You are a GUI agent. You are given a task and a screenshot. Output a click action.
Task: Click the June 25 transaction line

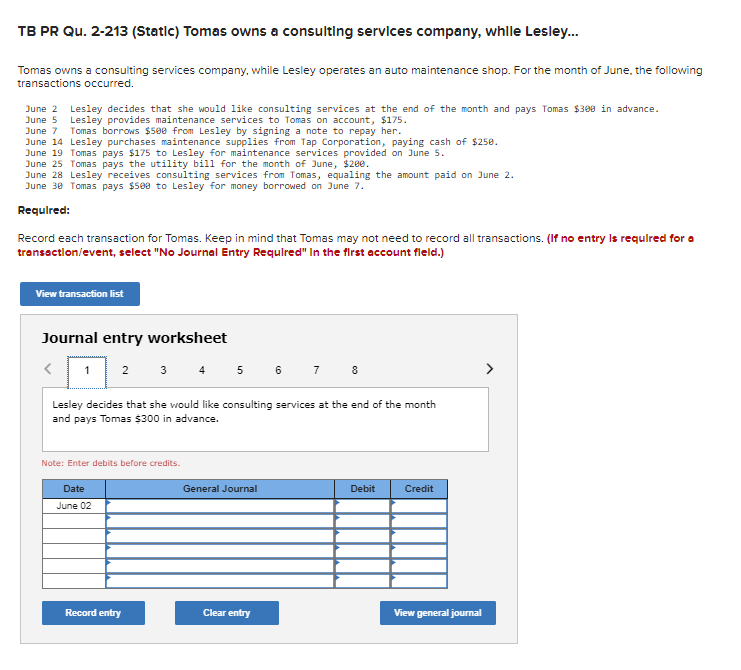coord(197,164)
